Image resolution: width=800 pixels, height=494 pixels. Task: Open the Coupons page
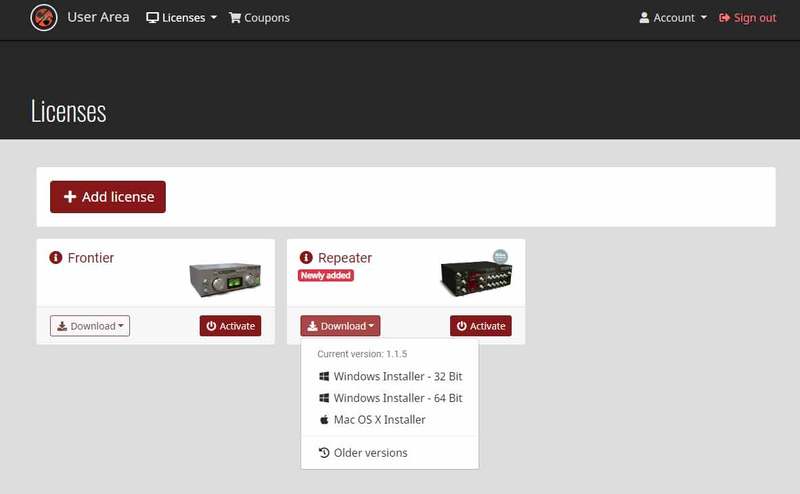pyautogui.click(x=259, y=18)
